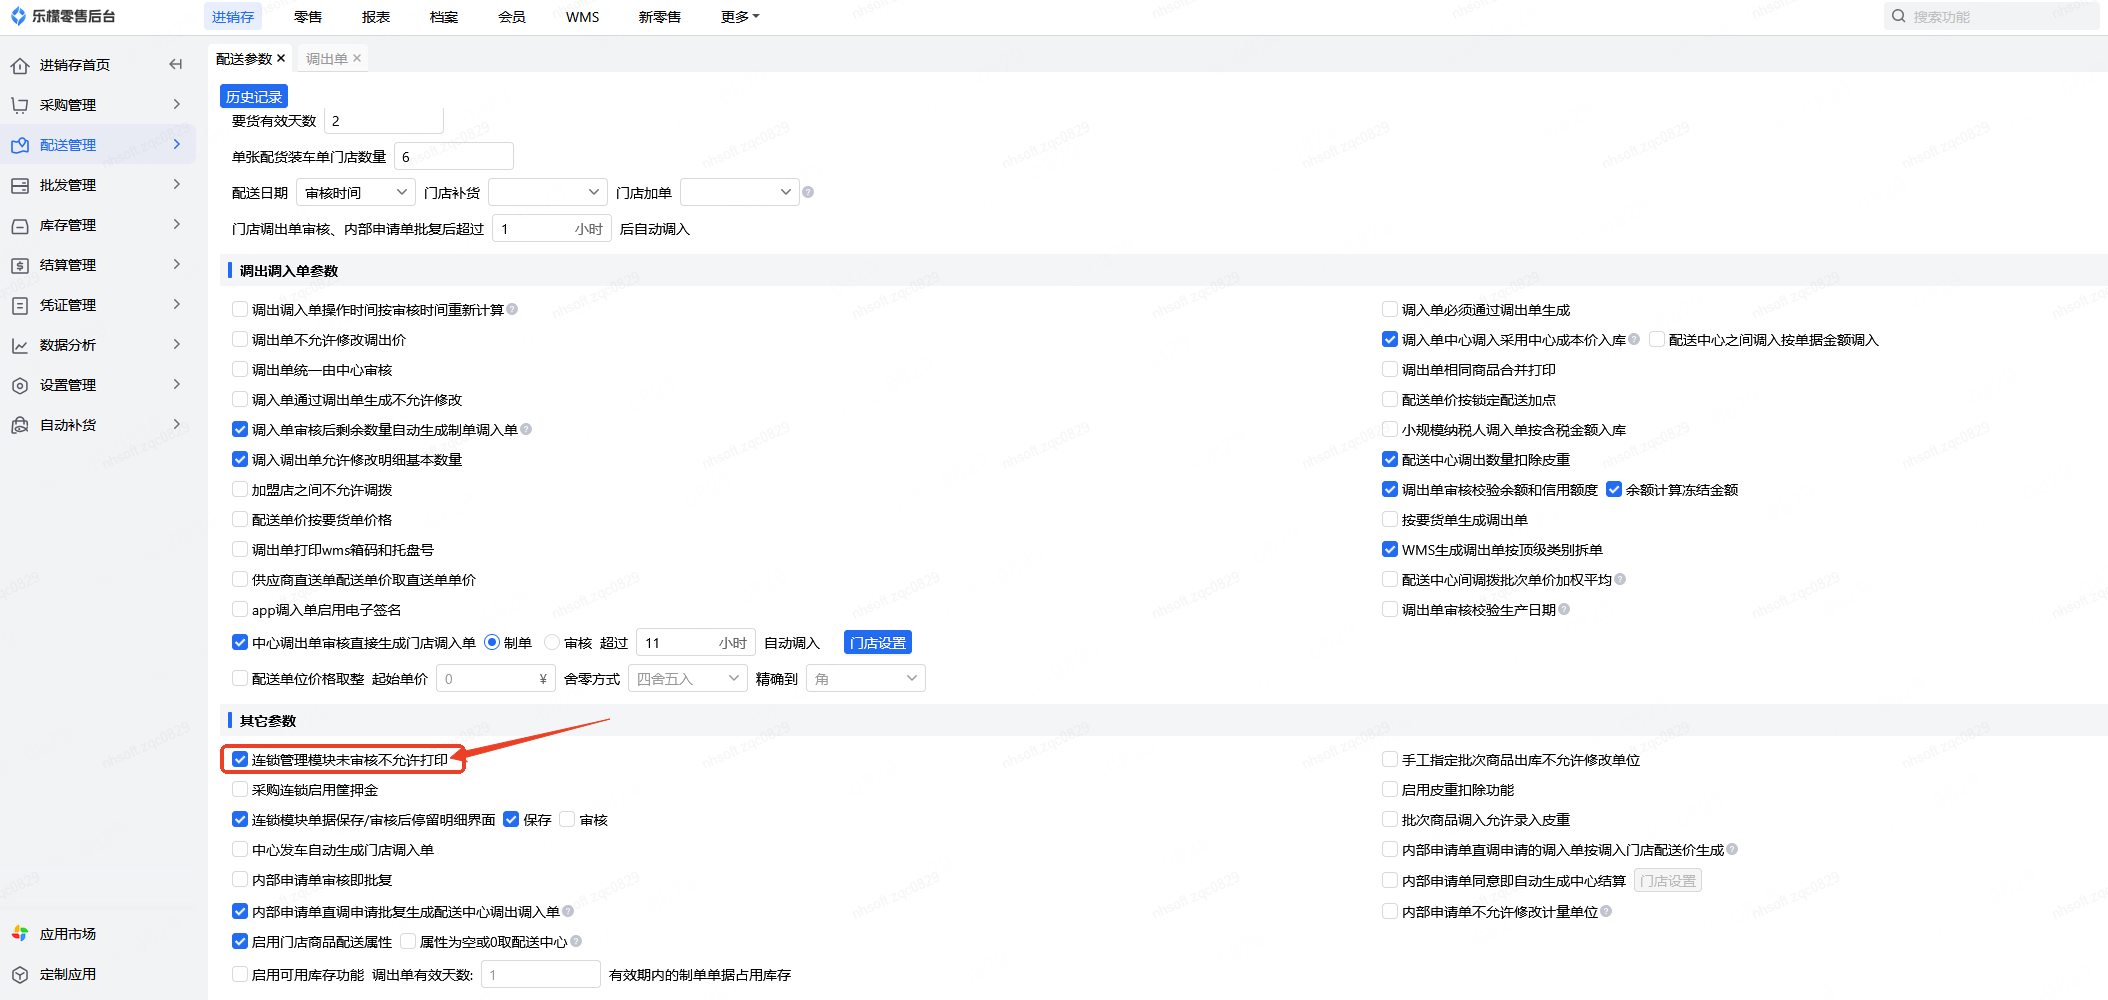
Task: Click help icon beside 内部申请单不允许修改计量单位
Action: [1606, 911]
